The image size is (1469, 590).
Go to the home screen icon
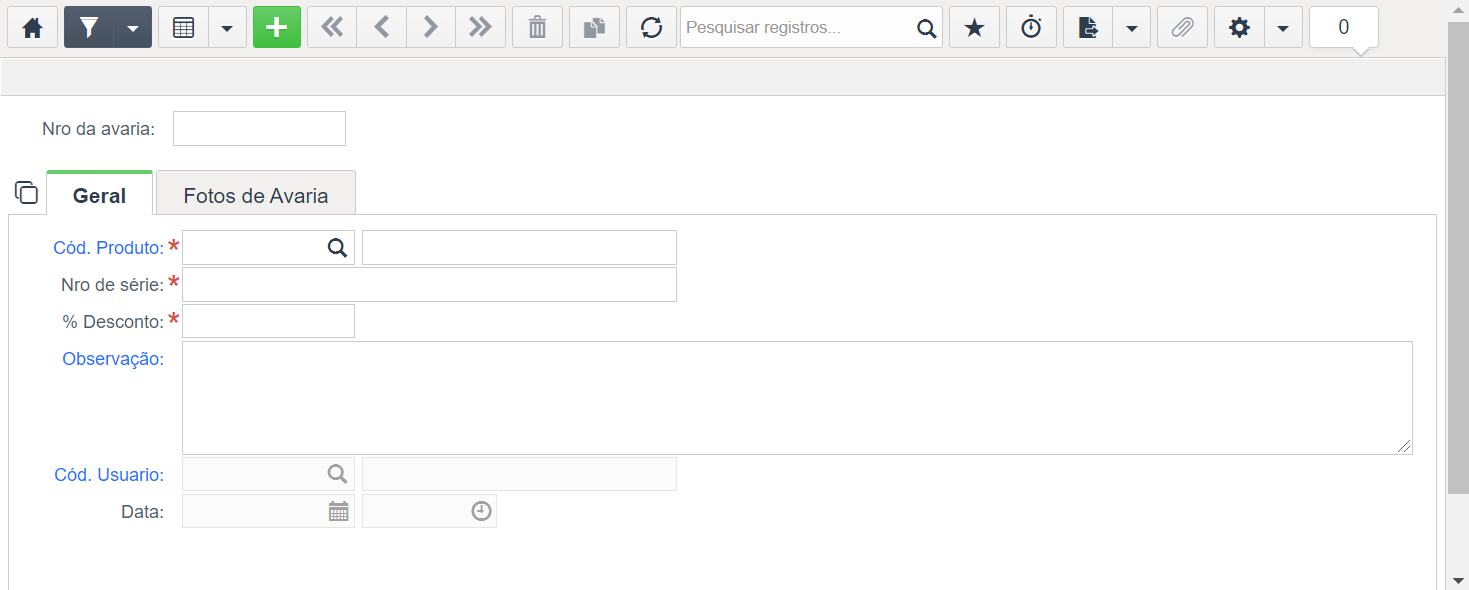click(x=33, y=28)
